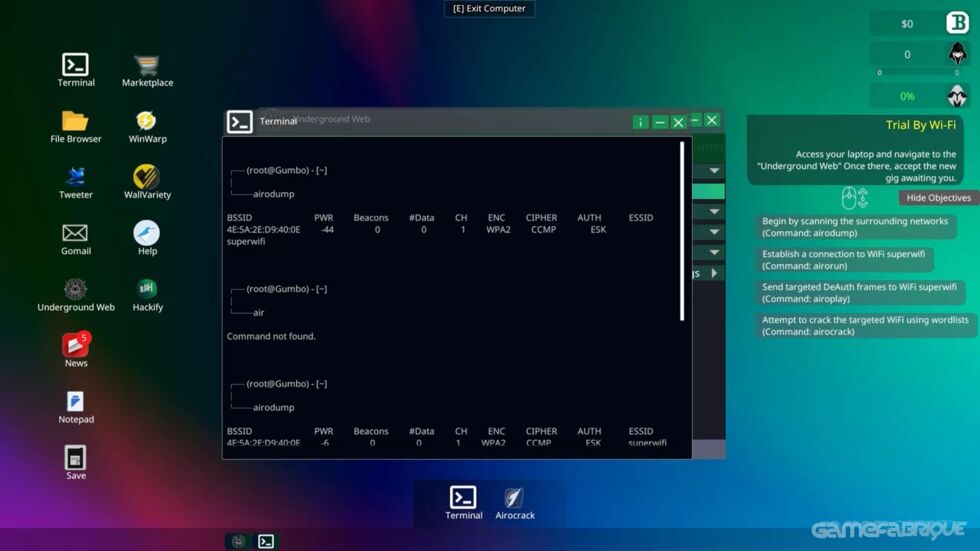980x551 pixels.
Task: Expand the fourth dropdown arrow in Underground Web
Action: tap(714, 252)
